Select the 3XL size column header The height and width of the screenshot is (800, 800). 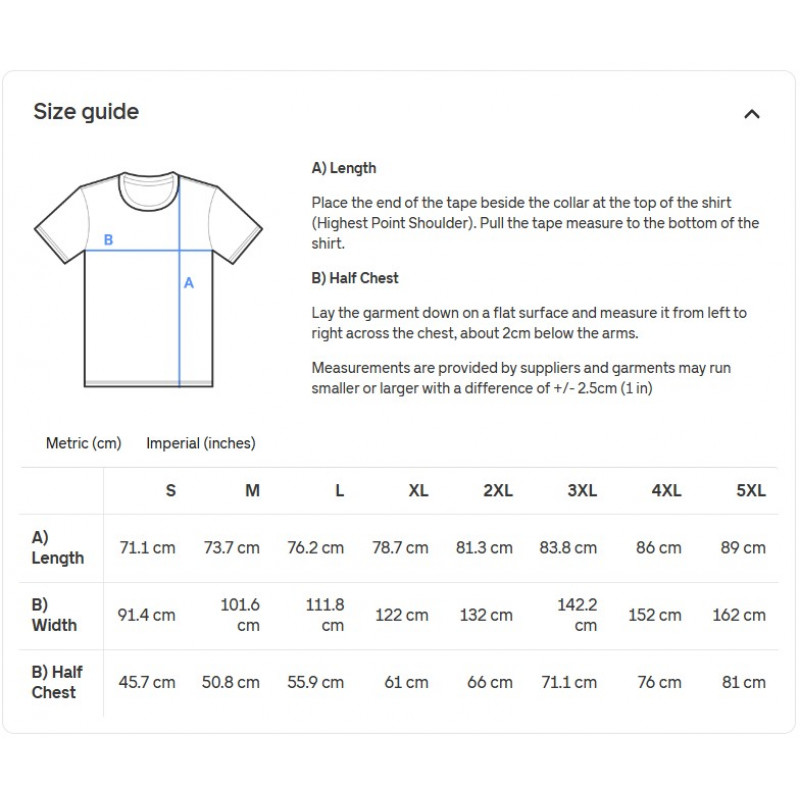(582, 491)
